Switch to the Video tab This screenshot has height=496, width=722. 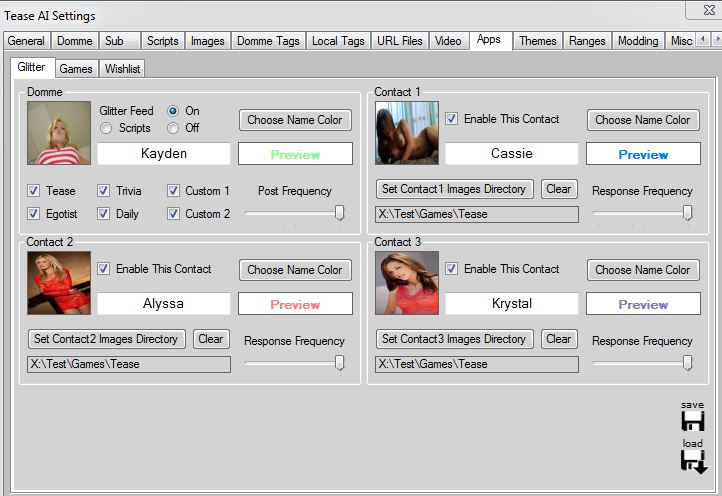[448, 41]
